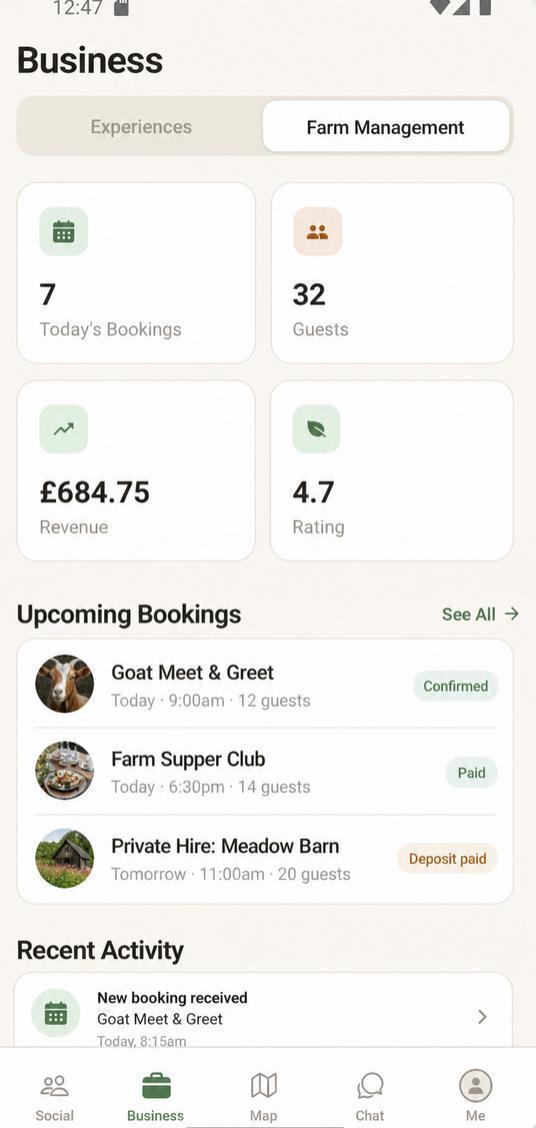The height and width of the screenshot is (1128, 536).
Task: Click See All upcoming bookings link
Action: (480, 614)
